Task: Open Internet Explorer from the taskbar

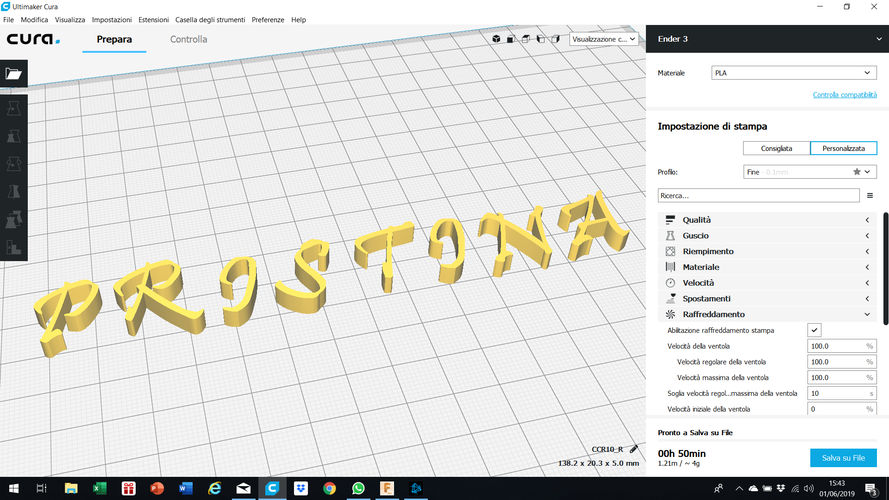Action: tap(214, 488)
